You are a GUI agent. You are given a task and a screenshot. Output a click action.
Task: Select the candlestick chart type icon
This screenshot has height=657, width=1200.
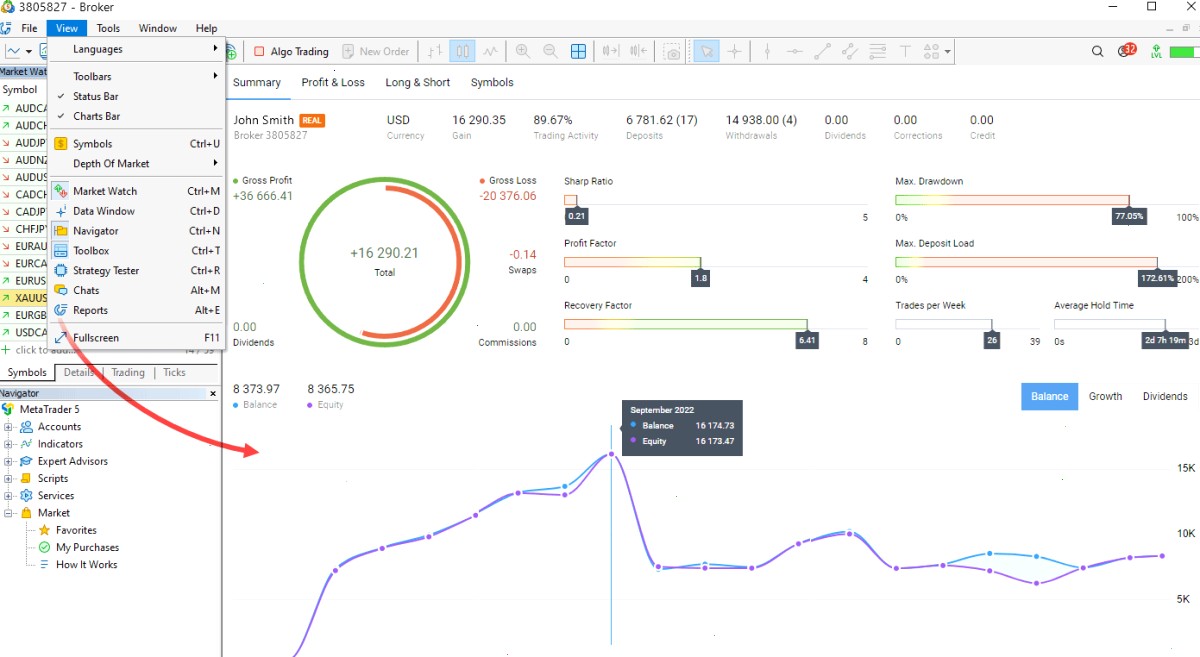(x=462, y=51)
